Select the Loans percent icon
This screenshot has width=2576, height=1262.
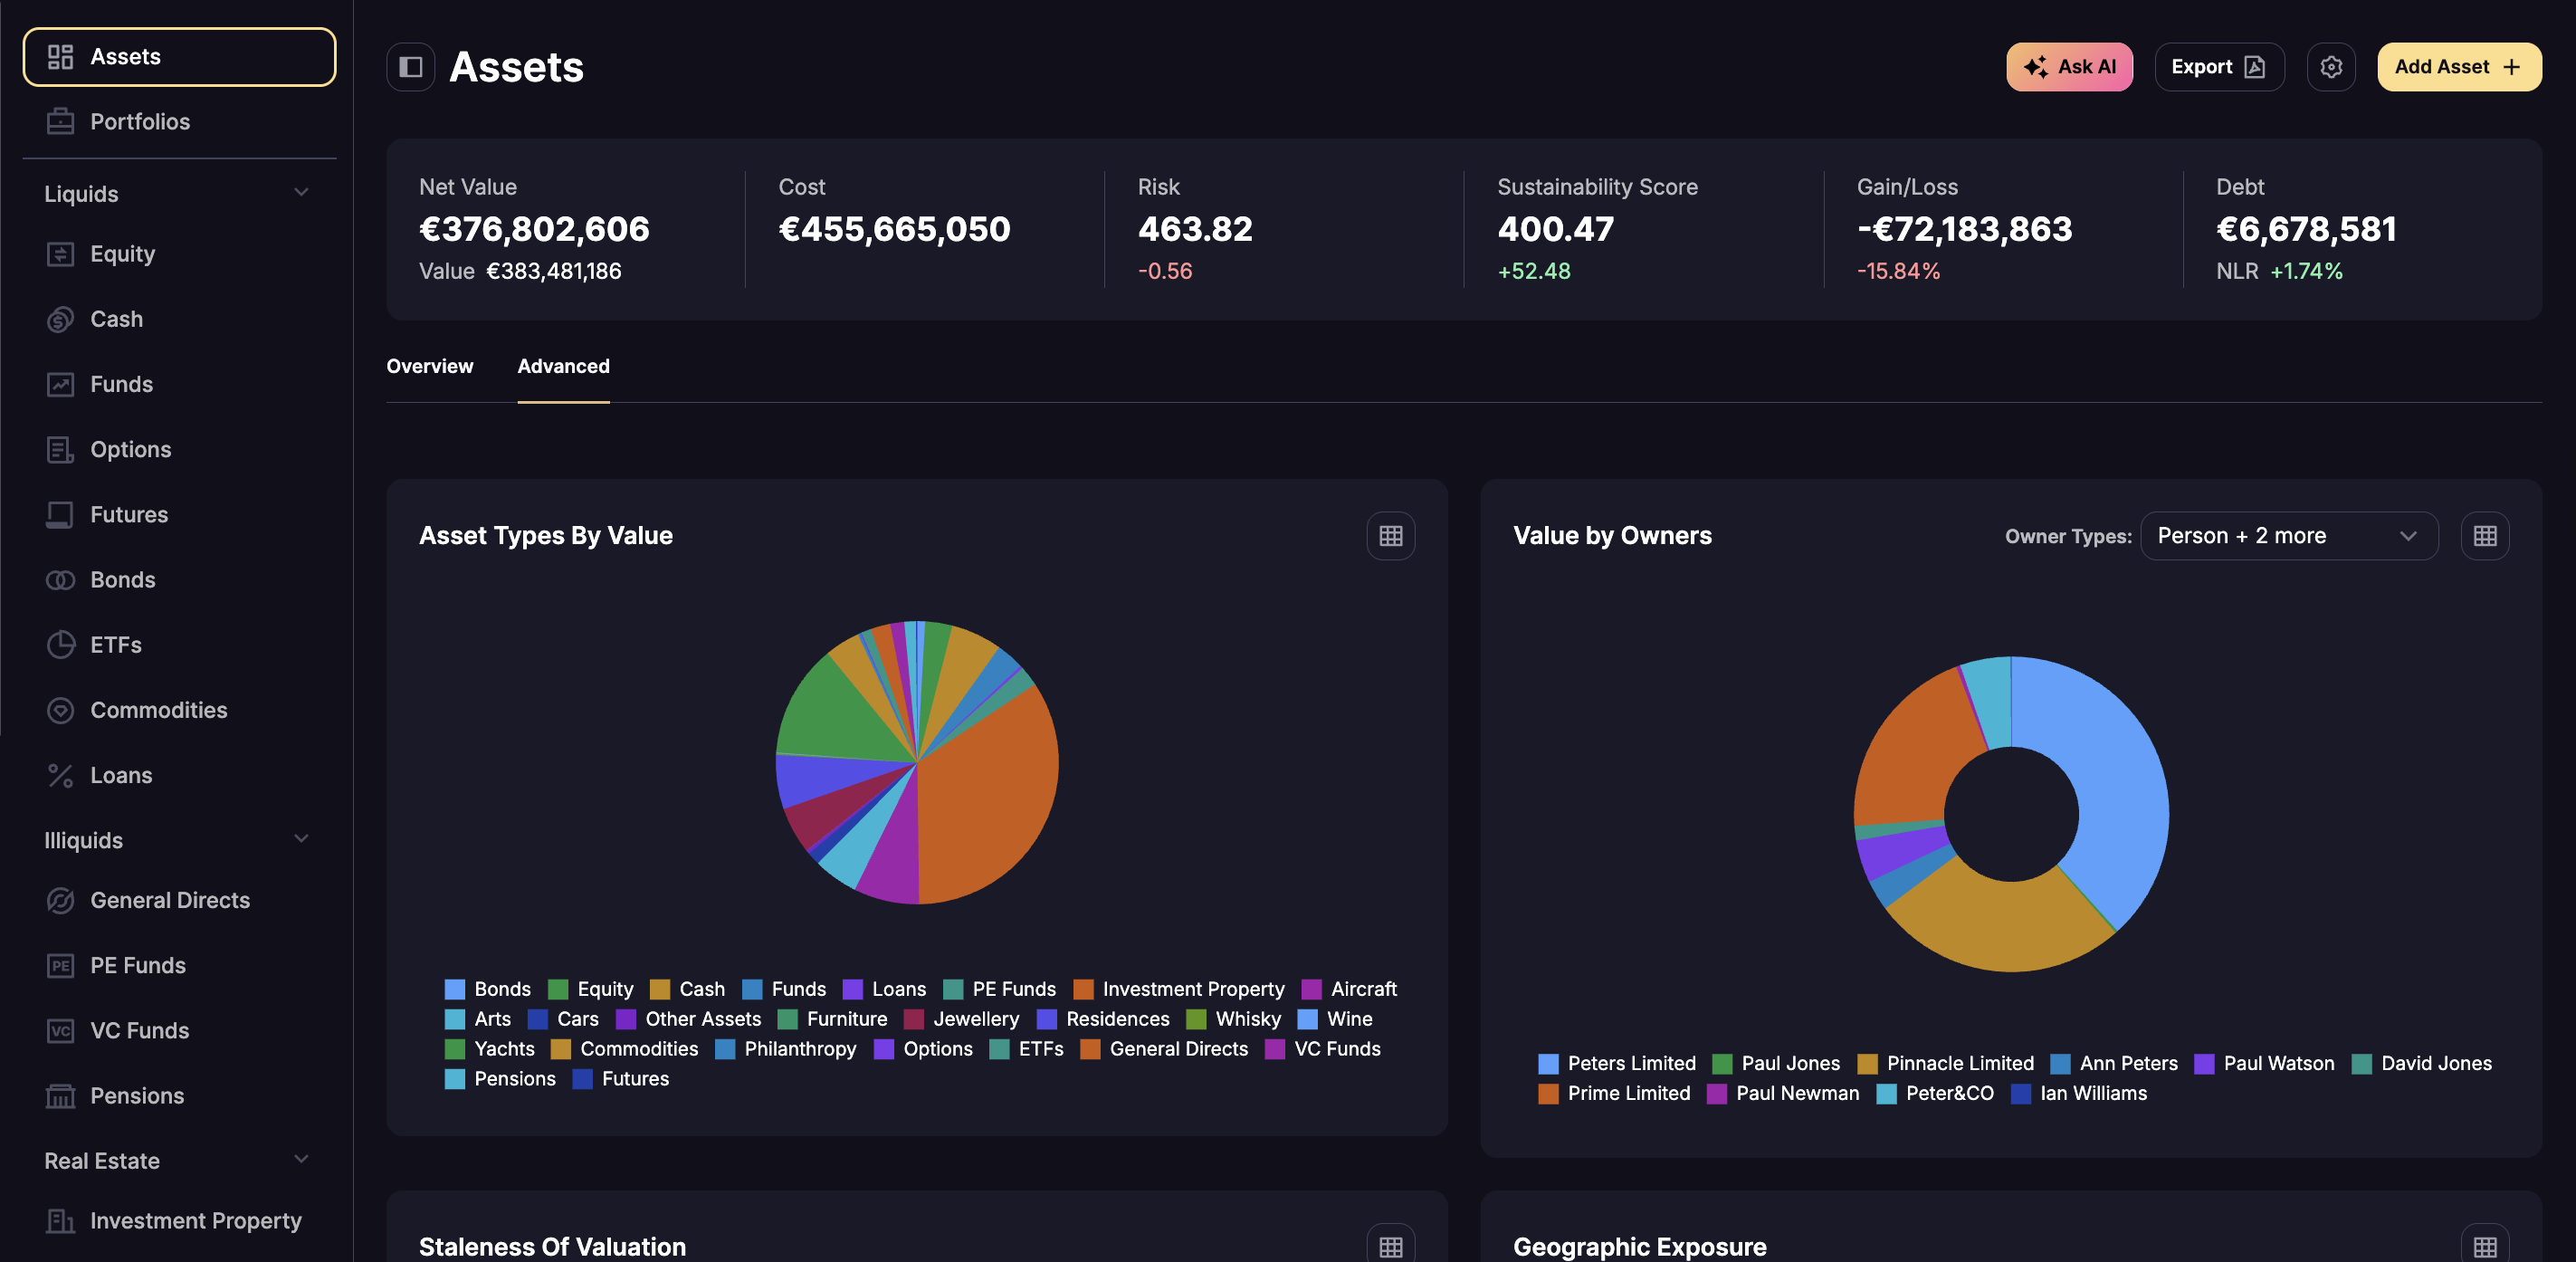tap(60, 775)
